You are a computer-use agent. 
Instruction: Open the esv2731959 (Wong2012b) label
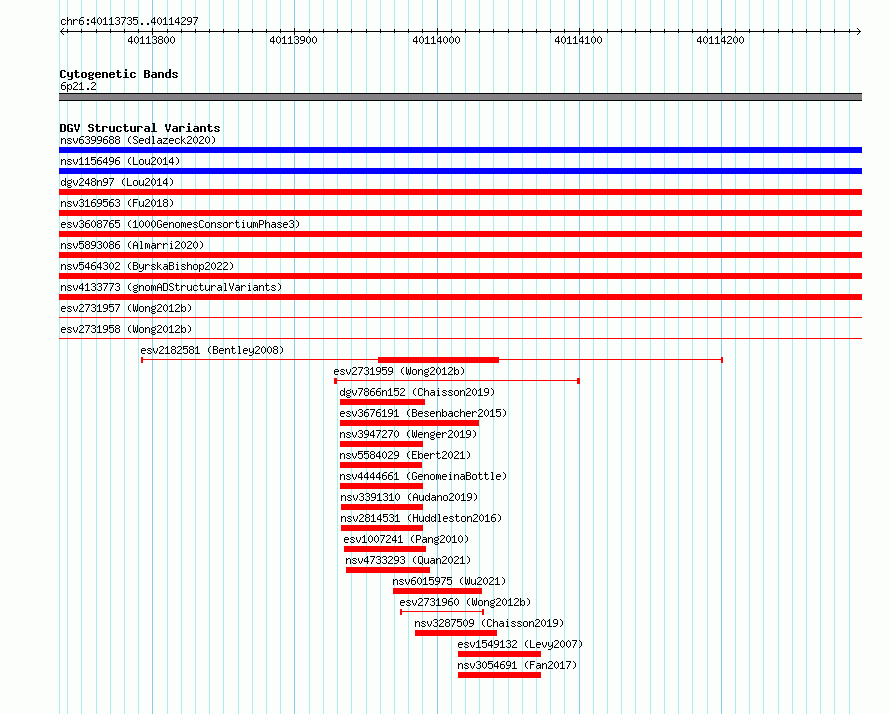pyautogui.click(x=399, y=371)
